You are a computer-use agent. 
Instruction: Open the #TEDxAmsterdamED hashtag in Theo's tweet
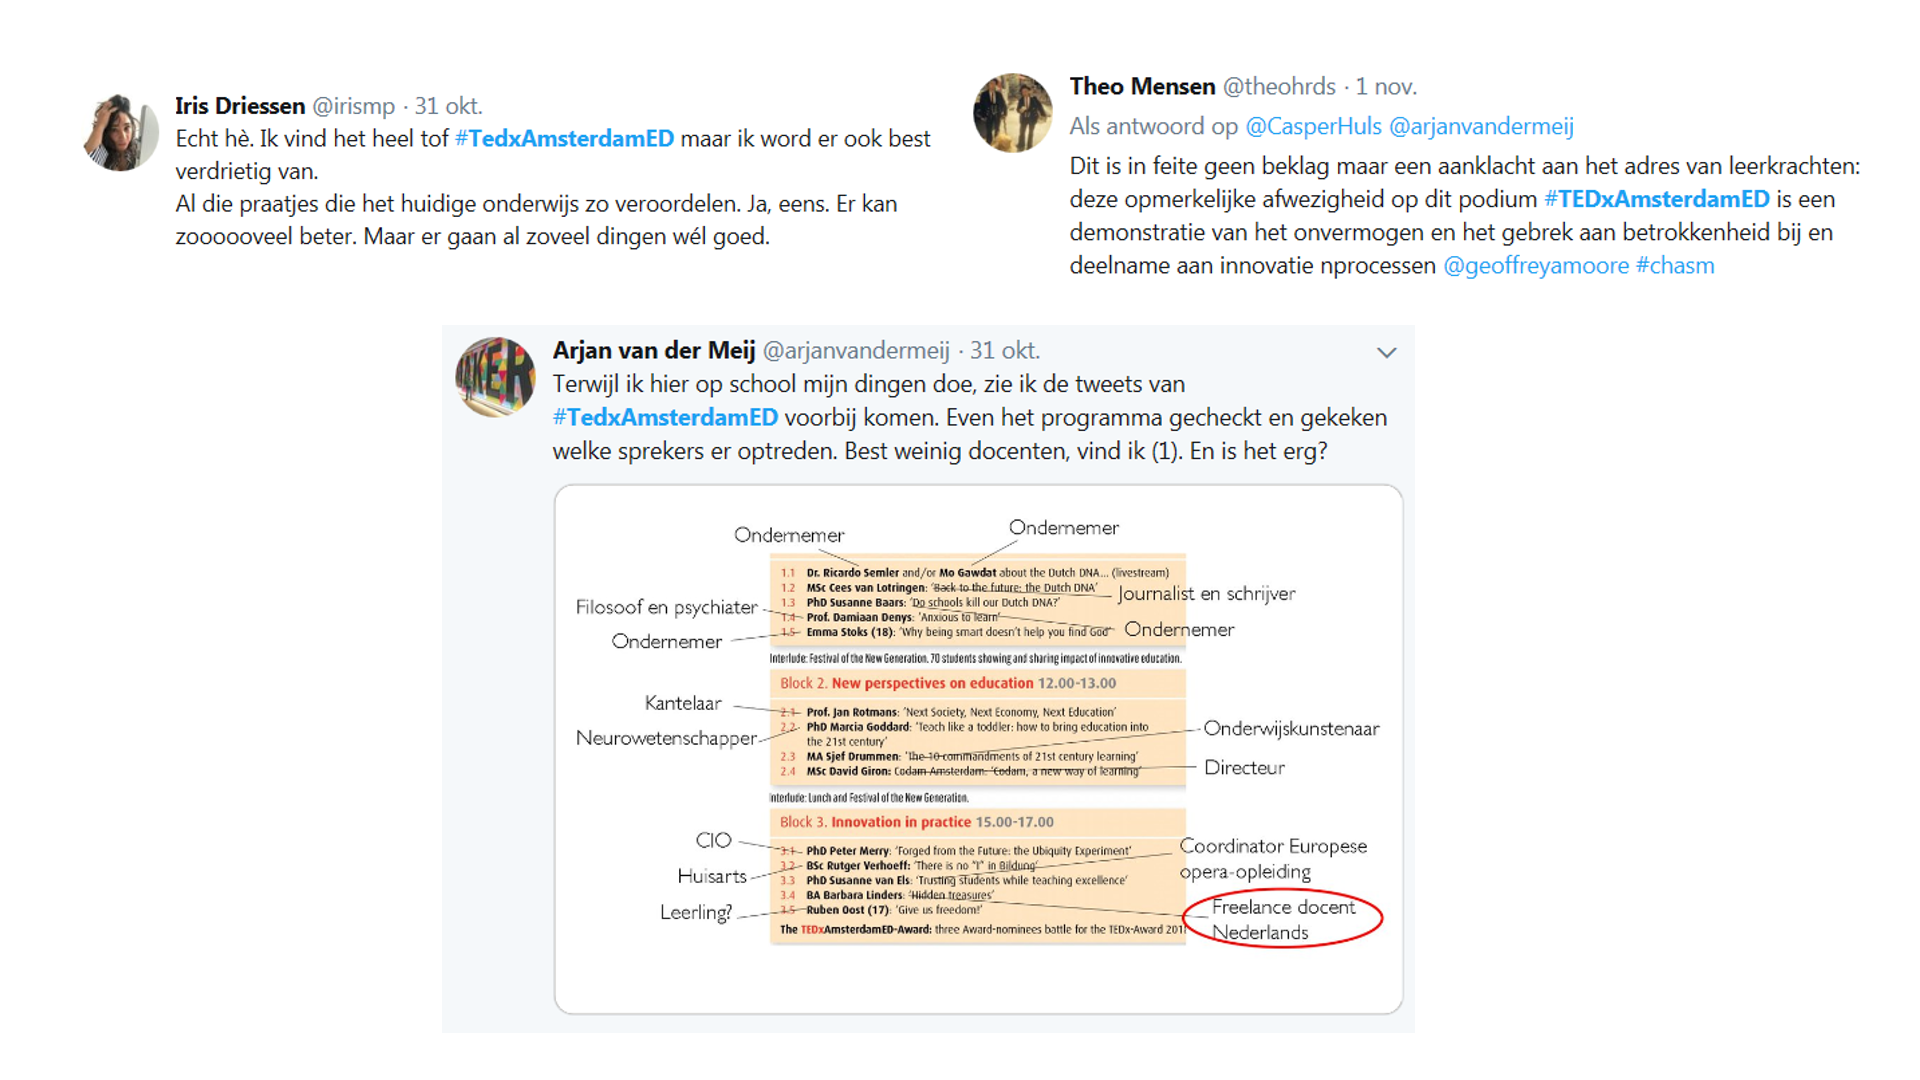(x=1656, y=199)
